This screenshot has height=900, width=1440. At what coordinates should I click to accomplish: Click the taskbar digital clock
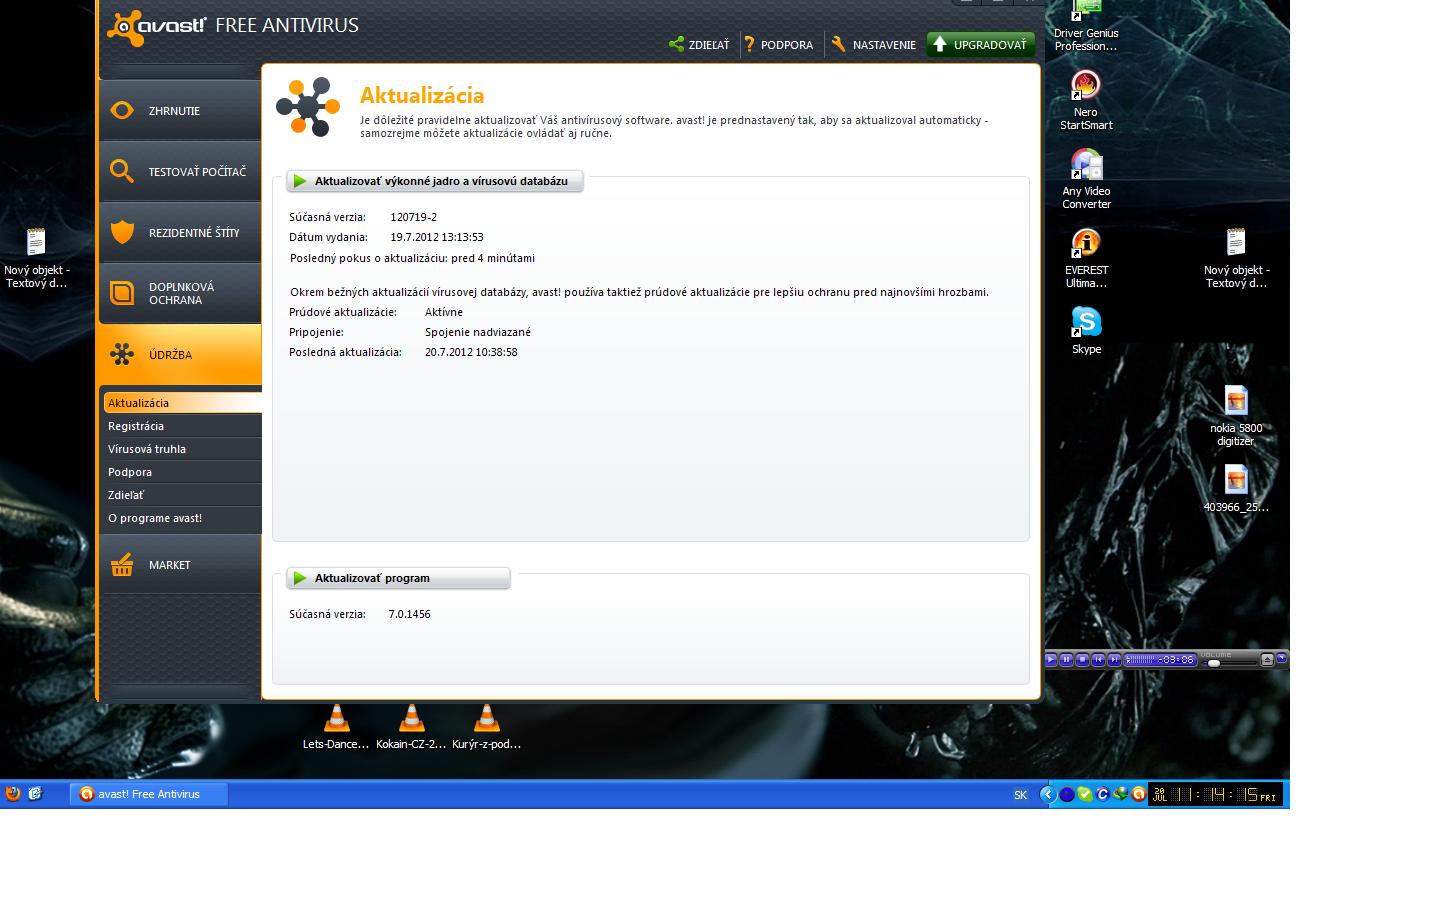[1215, 795]
